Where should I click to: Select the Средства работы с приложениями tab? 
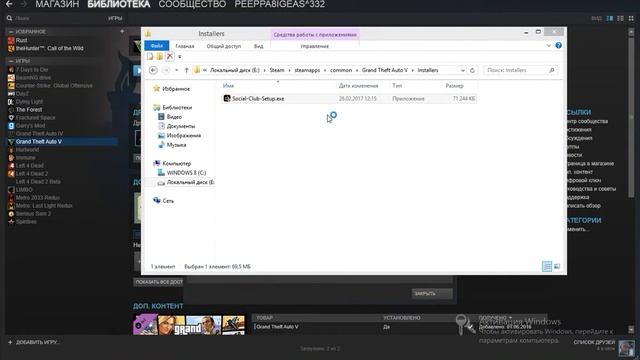315,35
